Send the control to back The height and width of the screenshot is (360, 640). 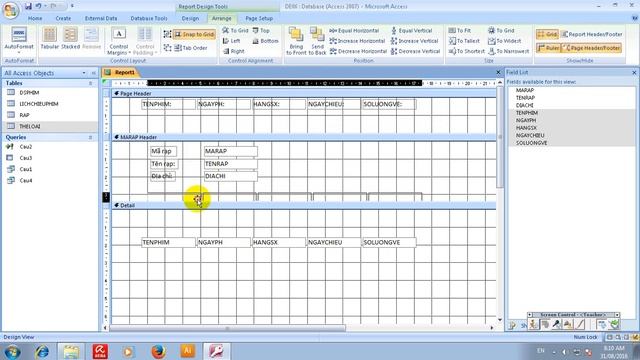coord(317,41)
